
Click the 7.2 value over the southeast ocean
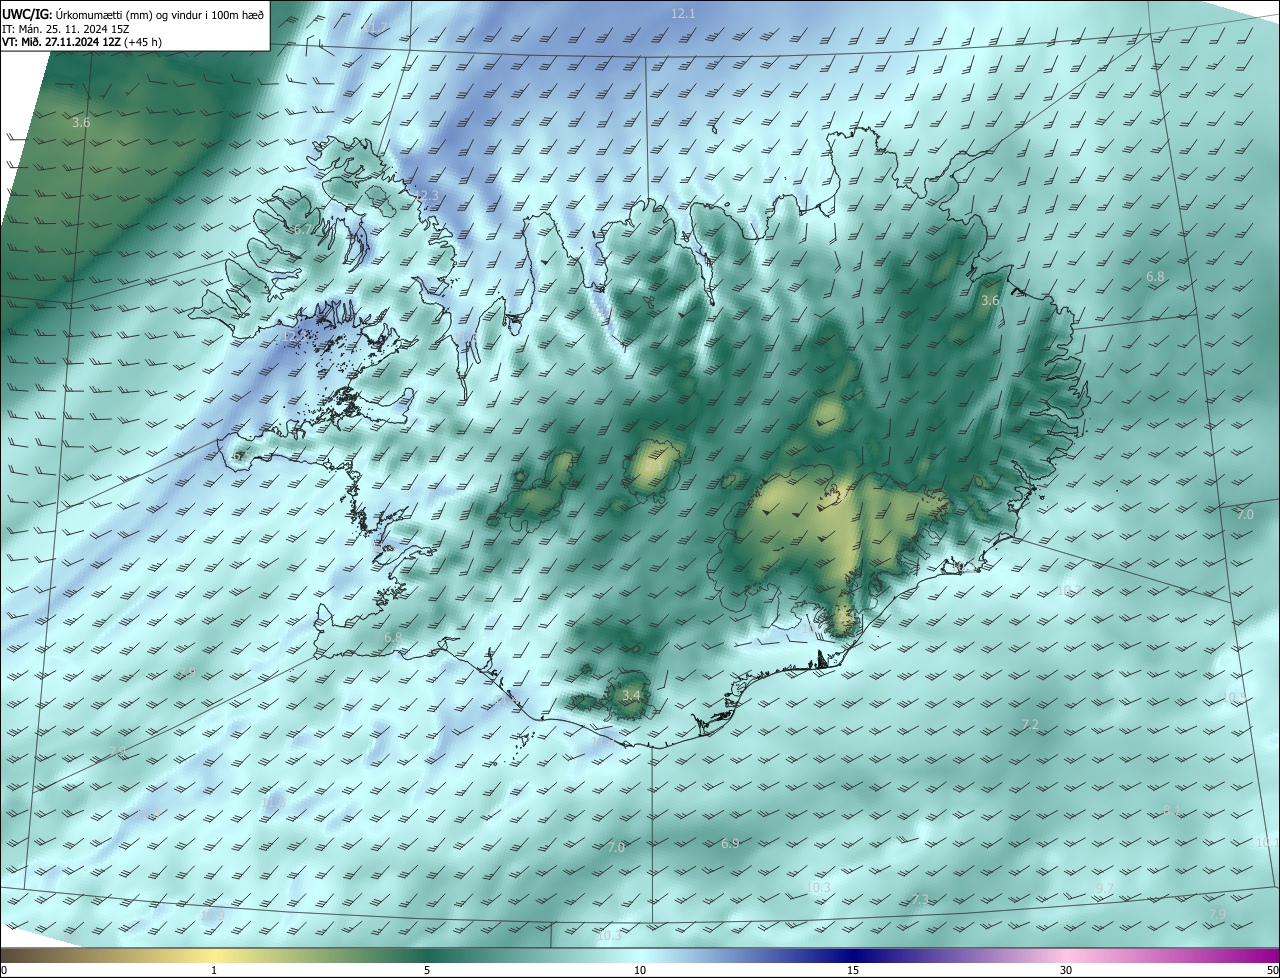(x=1030, y=724)
